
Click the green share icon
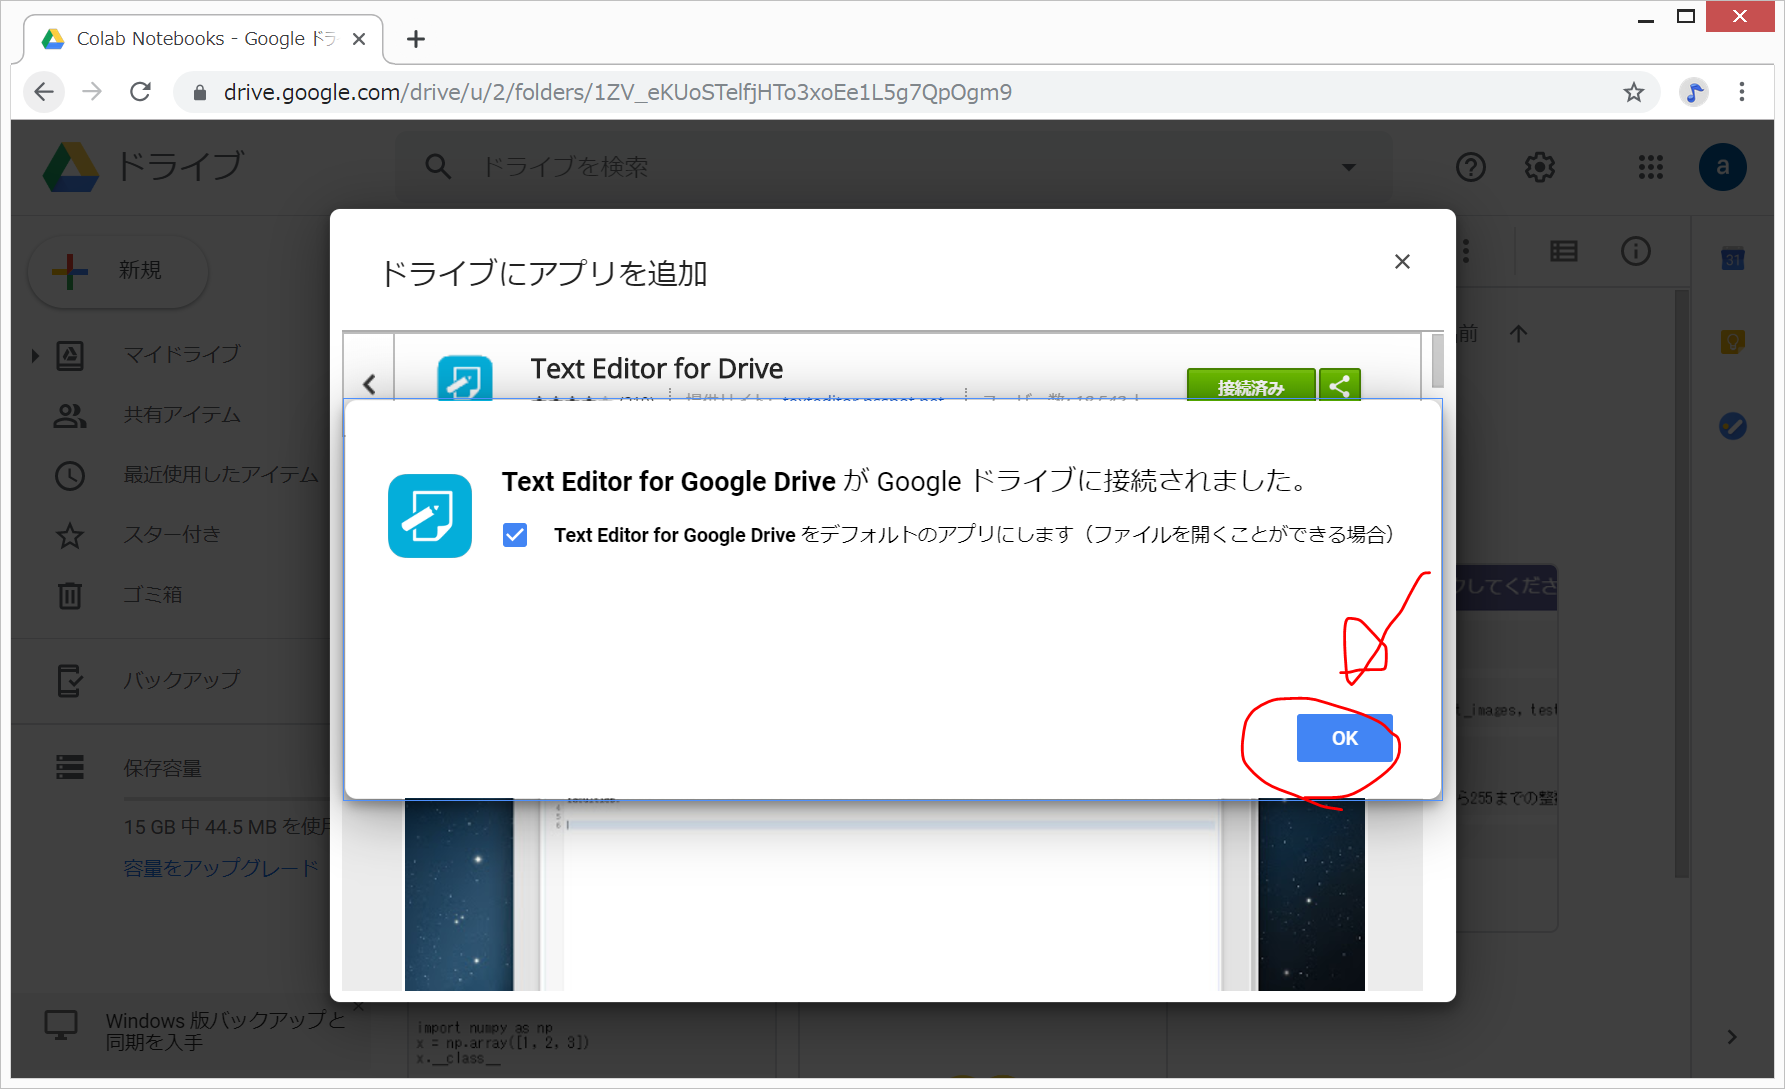point(1339,385)
